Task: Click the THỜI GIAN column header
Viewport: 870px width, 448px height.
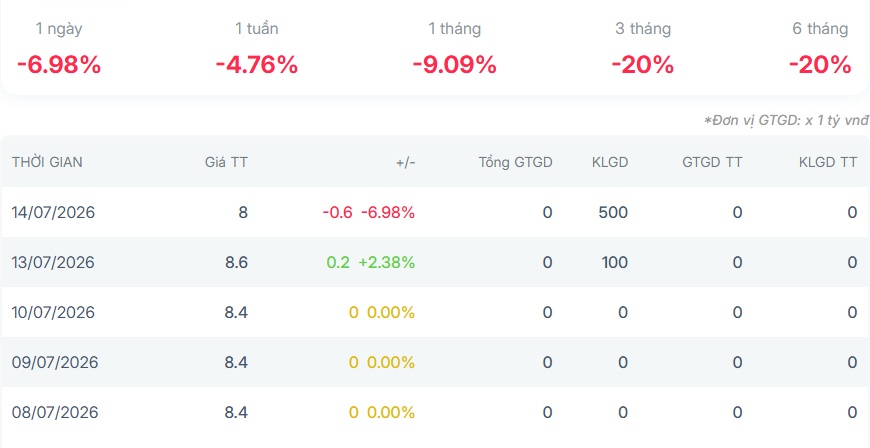Action: coord(47,162)
